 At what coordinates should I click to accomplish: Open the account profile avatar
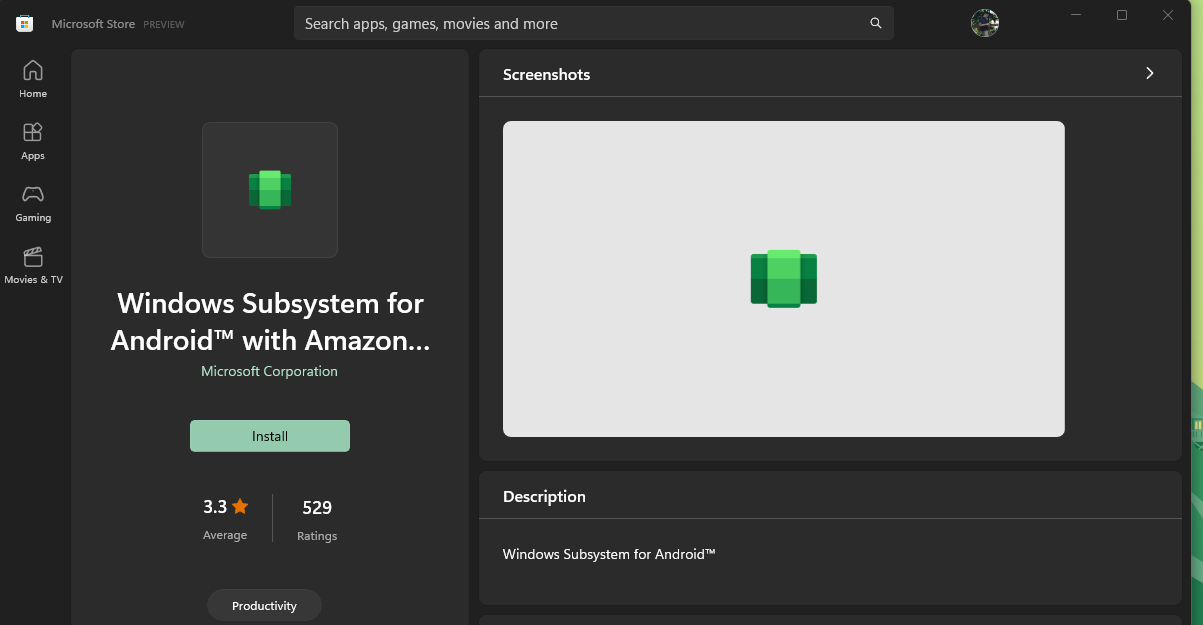(984, 22)
